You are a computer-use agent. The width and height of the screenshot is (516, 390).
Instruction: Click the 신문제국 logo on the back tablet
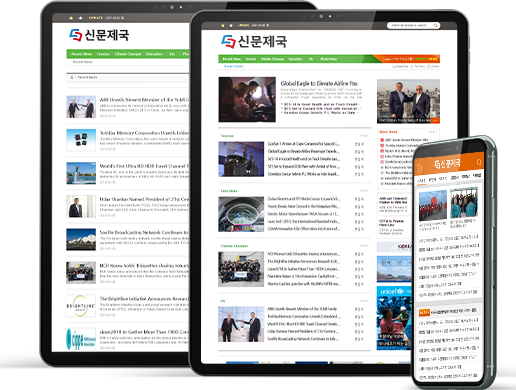tap(99, 35)
